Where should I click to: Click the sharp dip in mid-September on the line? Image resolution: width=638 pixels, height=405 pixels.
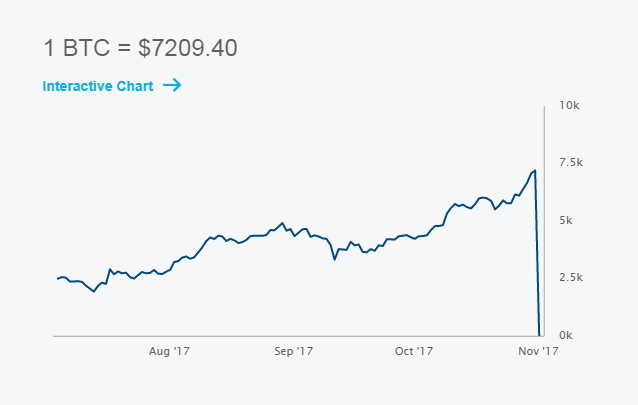334,259
